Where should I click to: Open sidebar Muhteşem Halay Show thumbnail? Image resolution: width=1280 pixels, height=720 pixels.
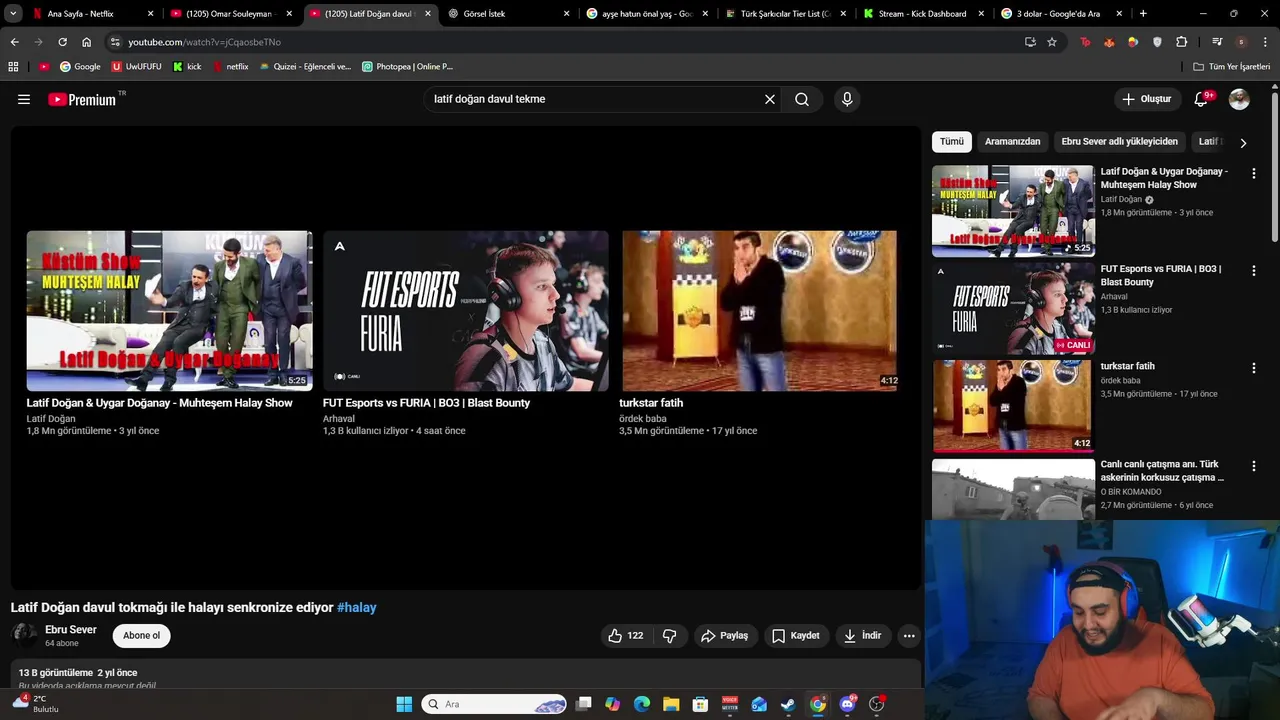[1013, 211]
